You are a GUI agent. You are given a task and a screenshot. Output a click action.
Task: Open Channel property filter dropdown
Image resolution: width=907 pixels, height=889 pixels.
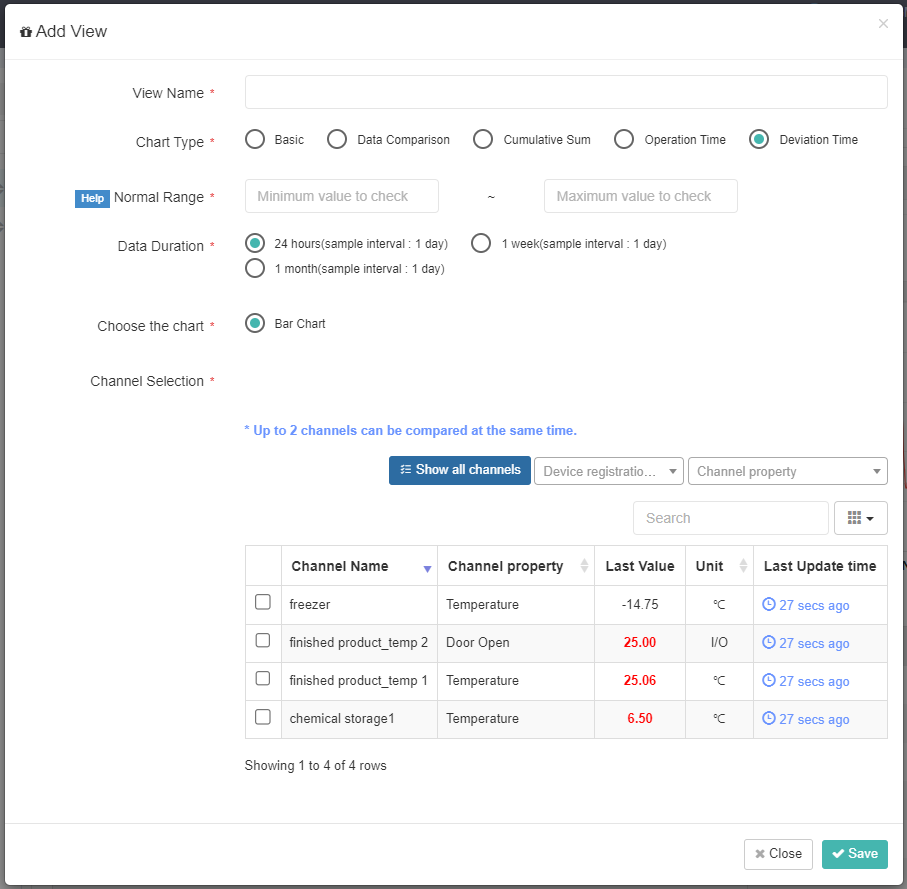coord(787,471)
